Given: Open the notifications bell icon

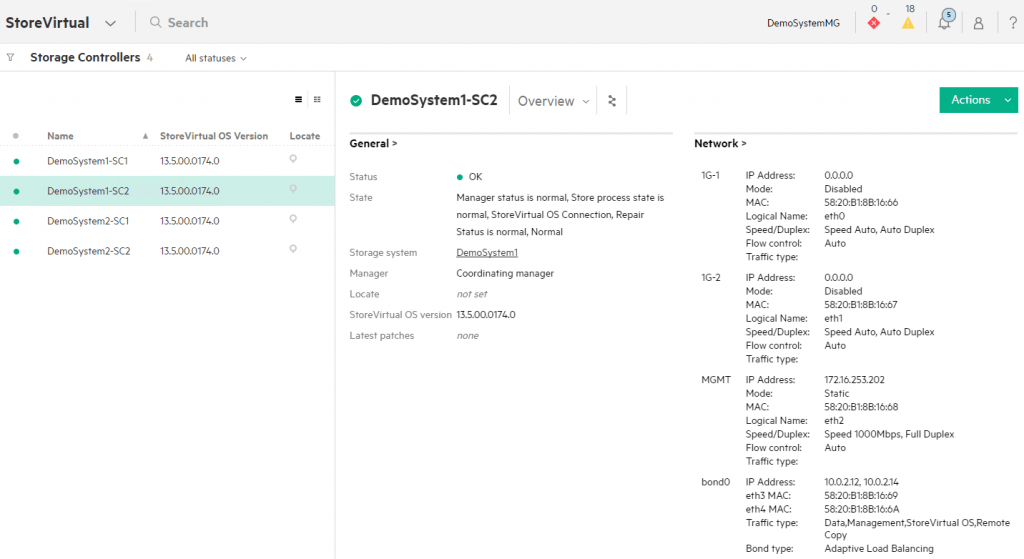Looking at the screenshot, I should tap(944, 23).
